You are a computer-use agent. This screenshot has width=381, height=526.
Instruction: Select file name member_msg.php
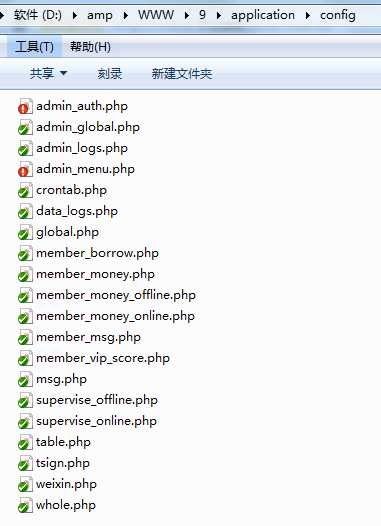pyautogui.click(x=88, y=337)
